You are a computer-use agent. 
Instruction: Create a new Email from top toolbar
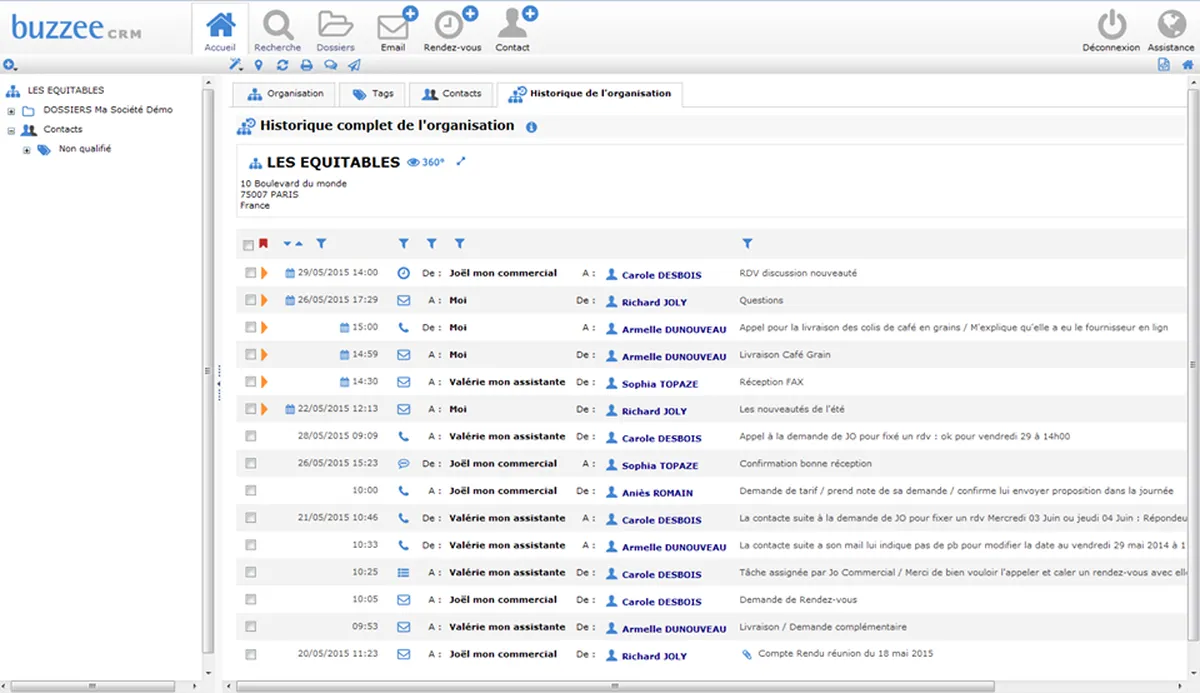(395, 28)
